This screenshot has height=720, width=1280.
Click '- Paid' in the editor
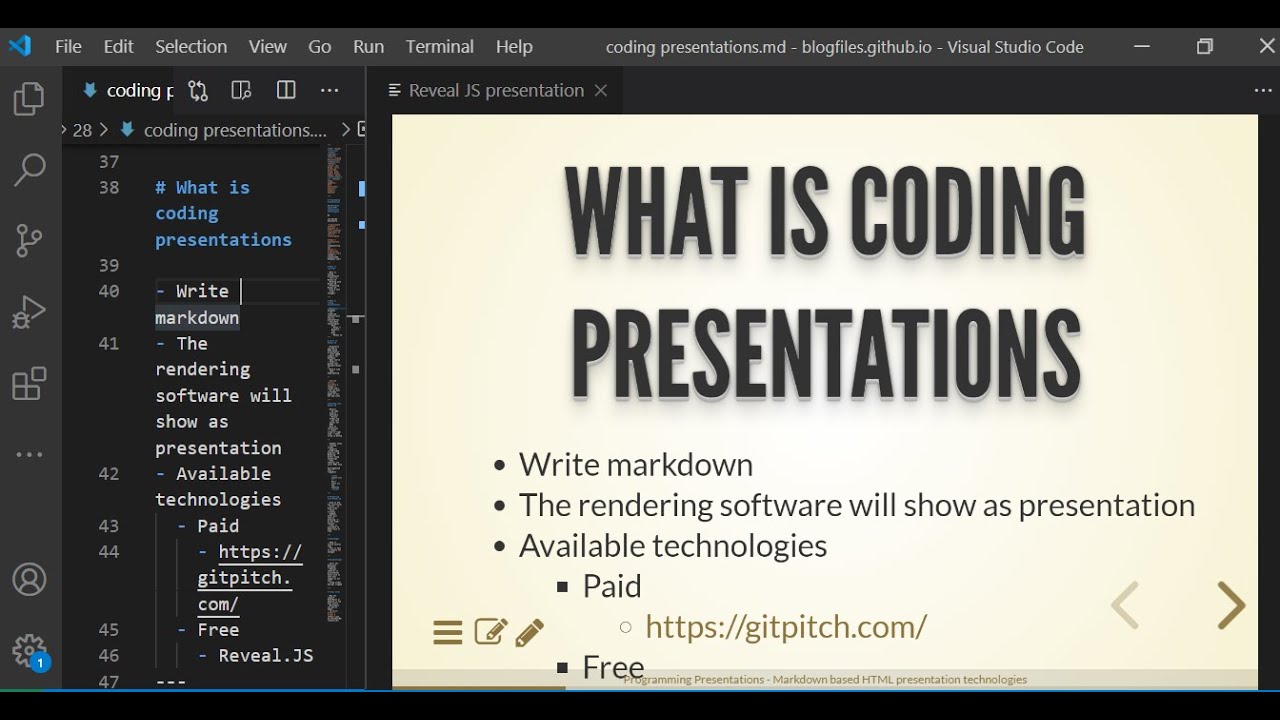[208, 525]
